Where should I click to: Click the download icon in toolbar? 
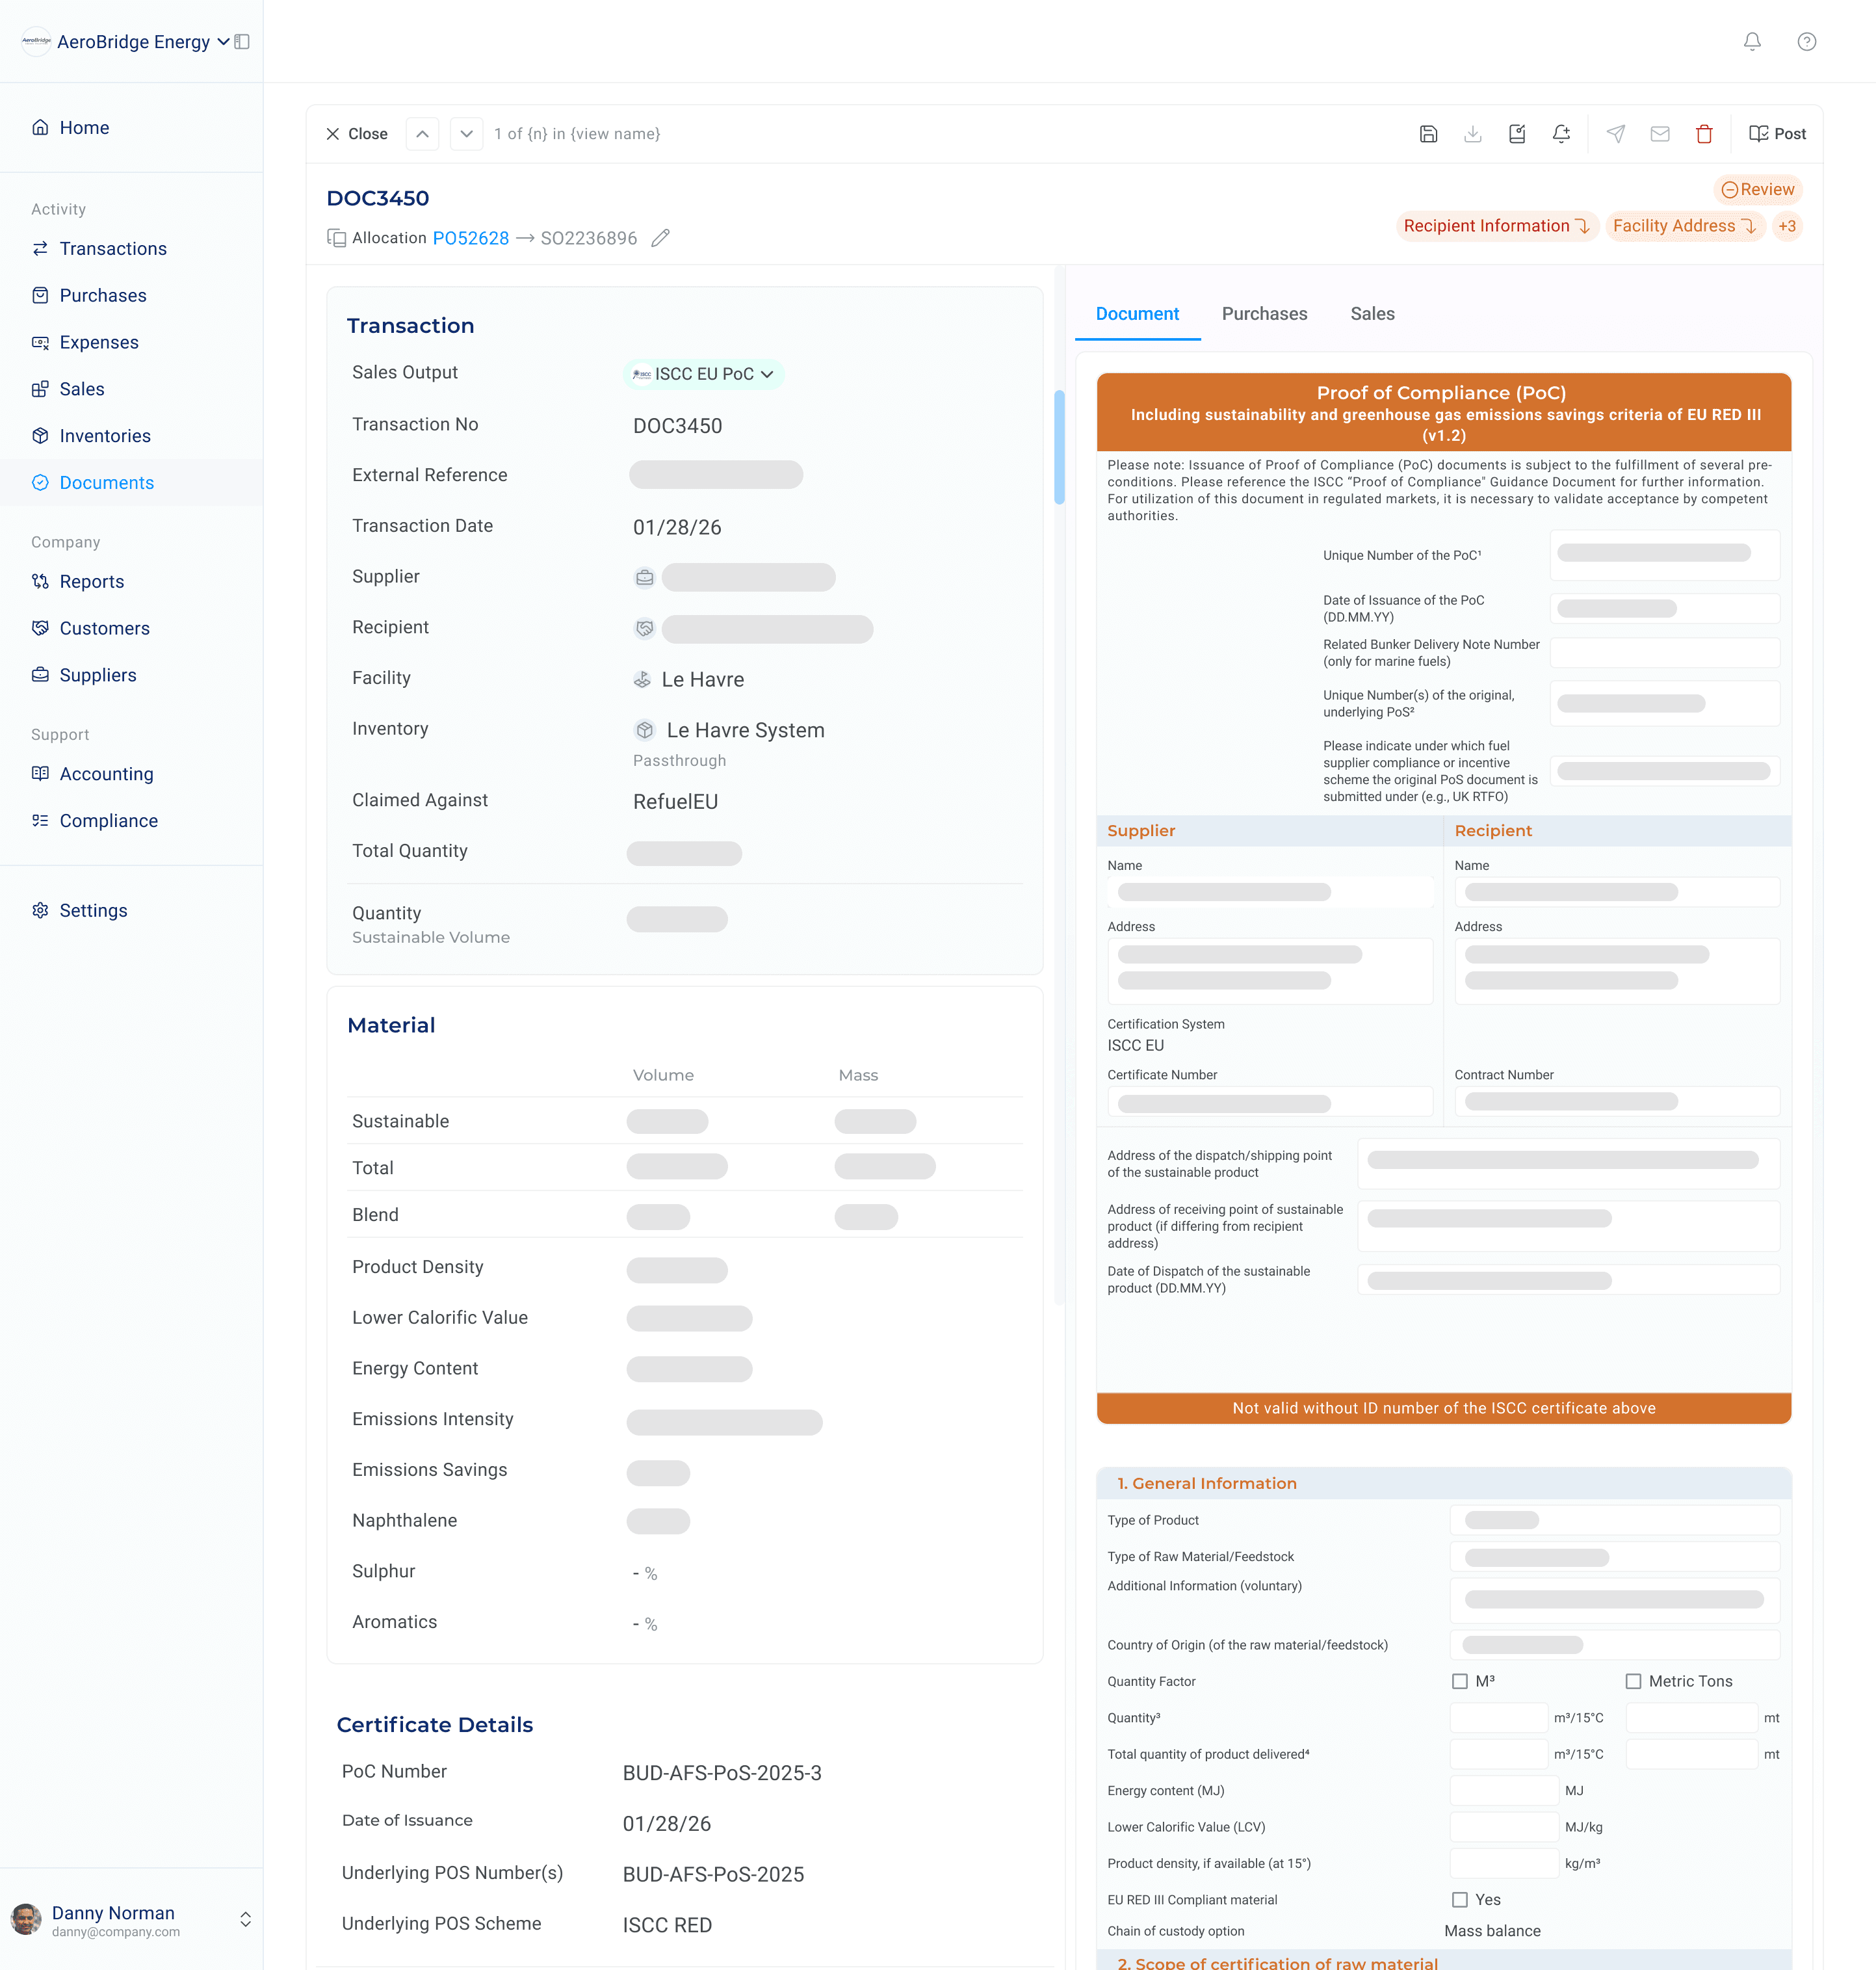pyautogui.click(x=1472, y=134)
